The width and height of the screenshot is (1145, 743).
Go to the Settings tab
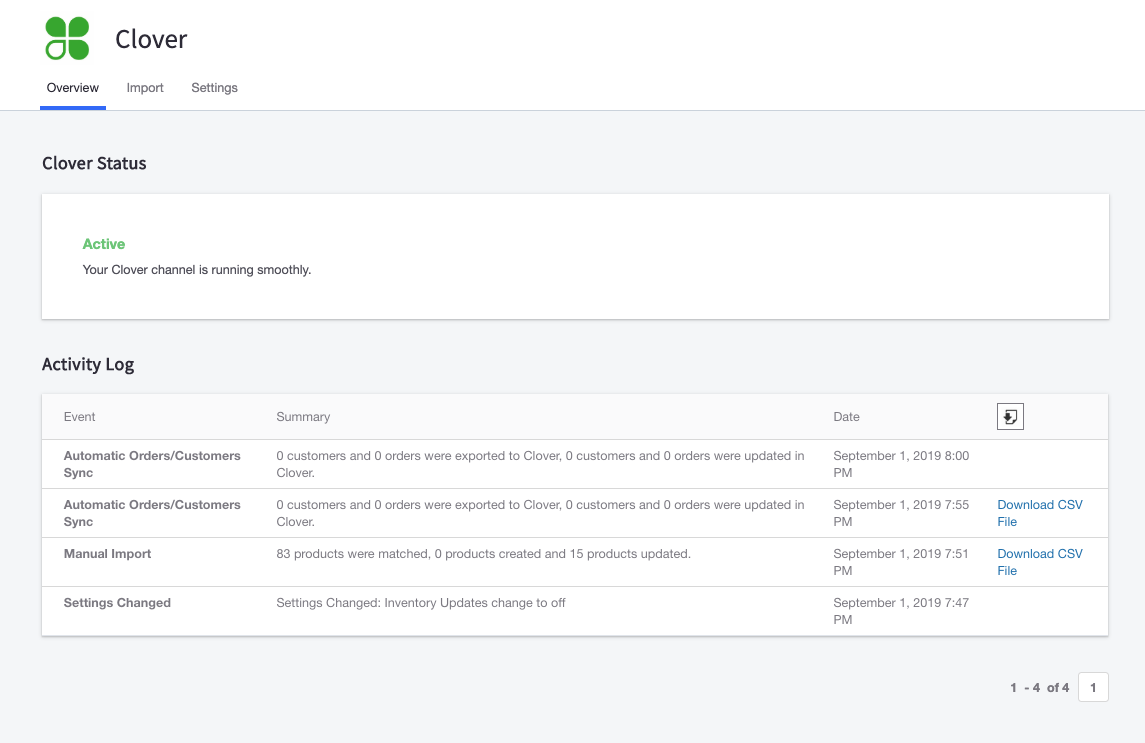coord(214,88)
